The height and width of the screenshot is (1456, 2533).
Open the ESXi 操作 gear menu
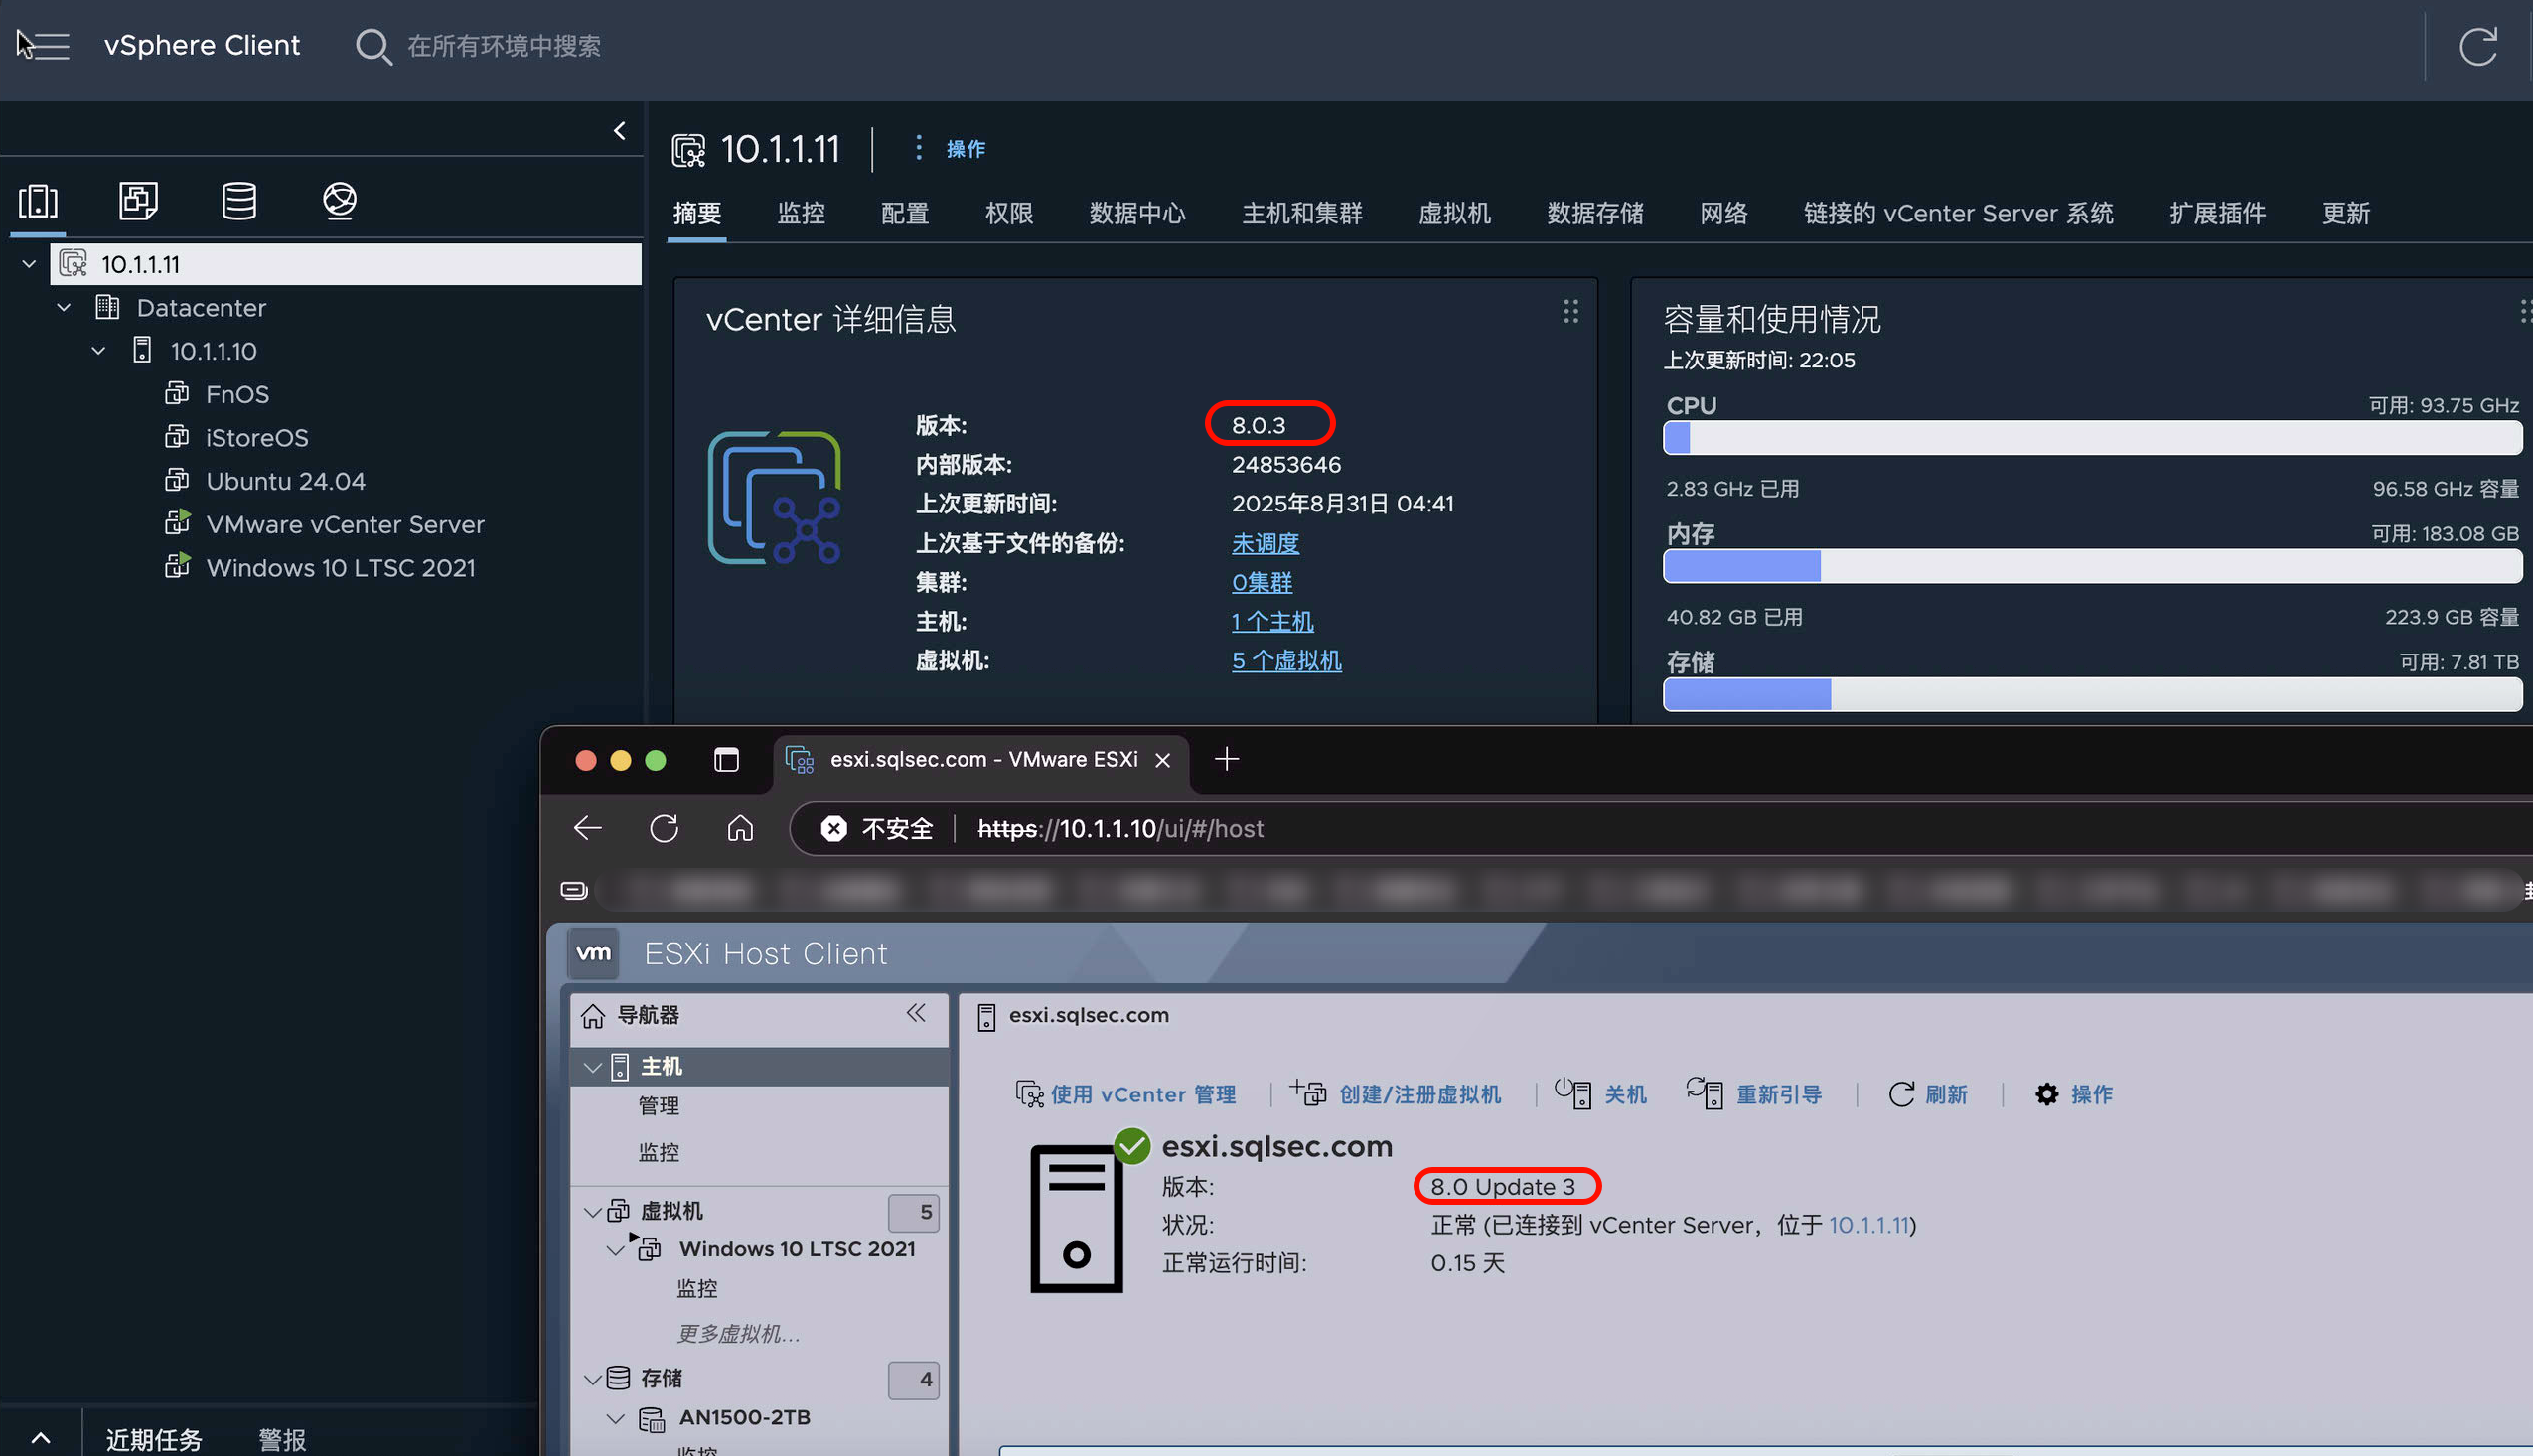(2073, 1094)
